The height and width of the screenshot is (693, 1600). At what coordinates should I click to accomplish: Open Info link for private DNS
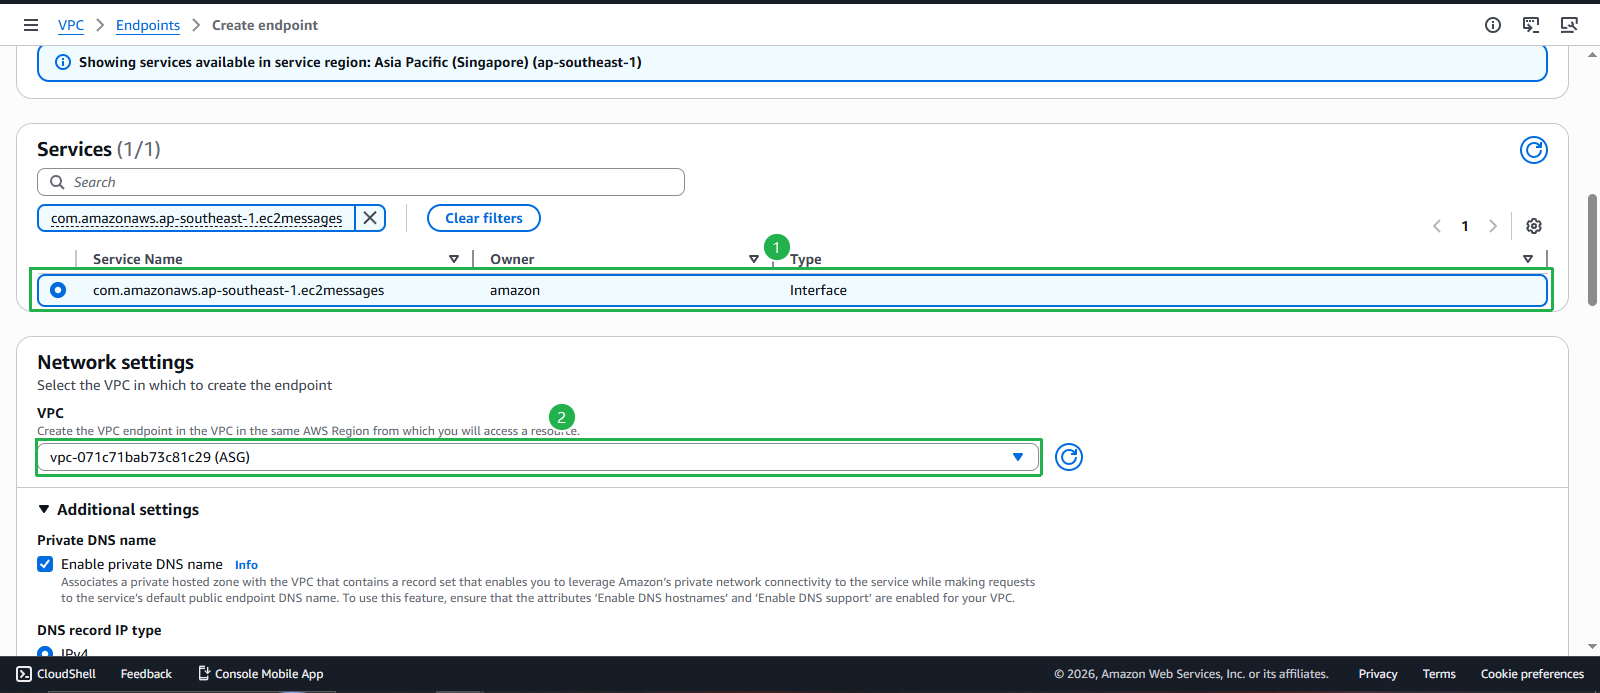(246, 565)
